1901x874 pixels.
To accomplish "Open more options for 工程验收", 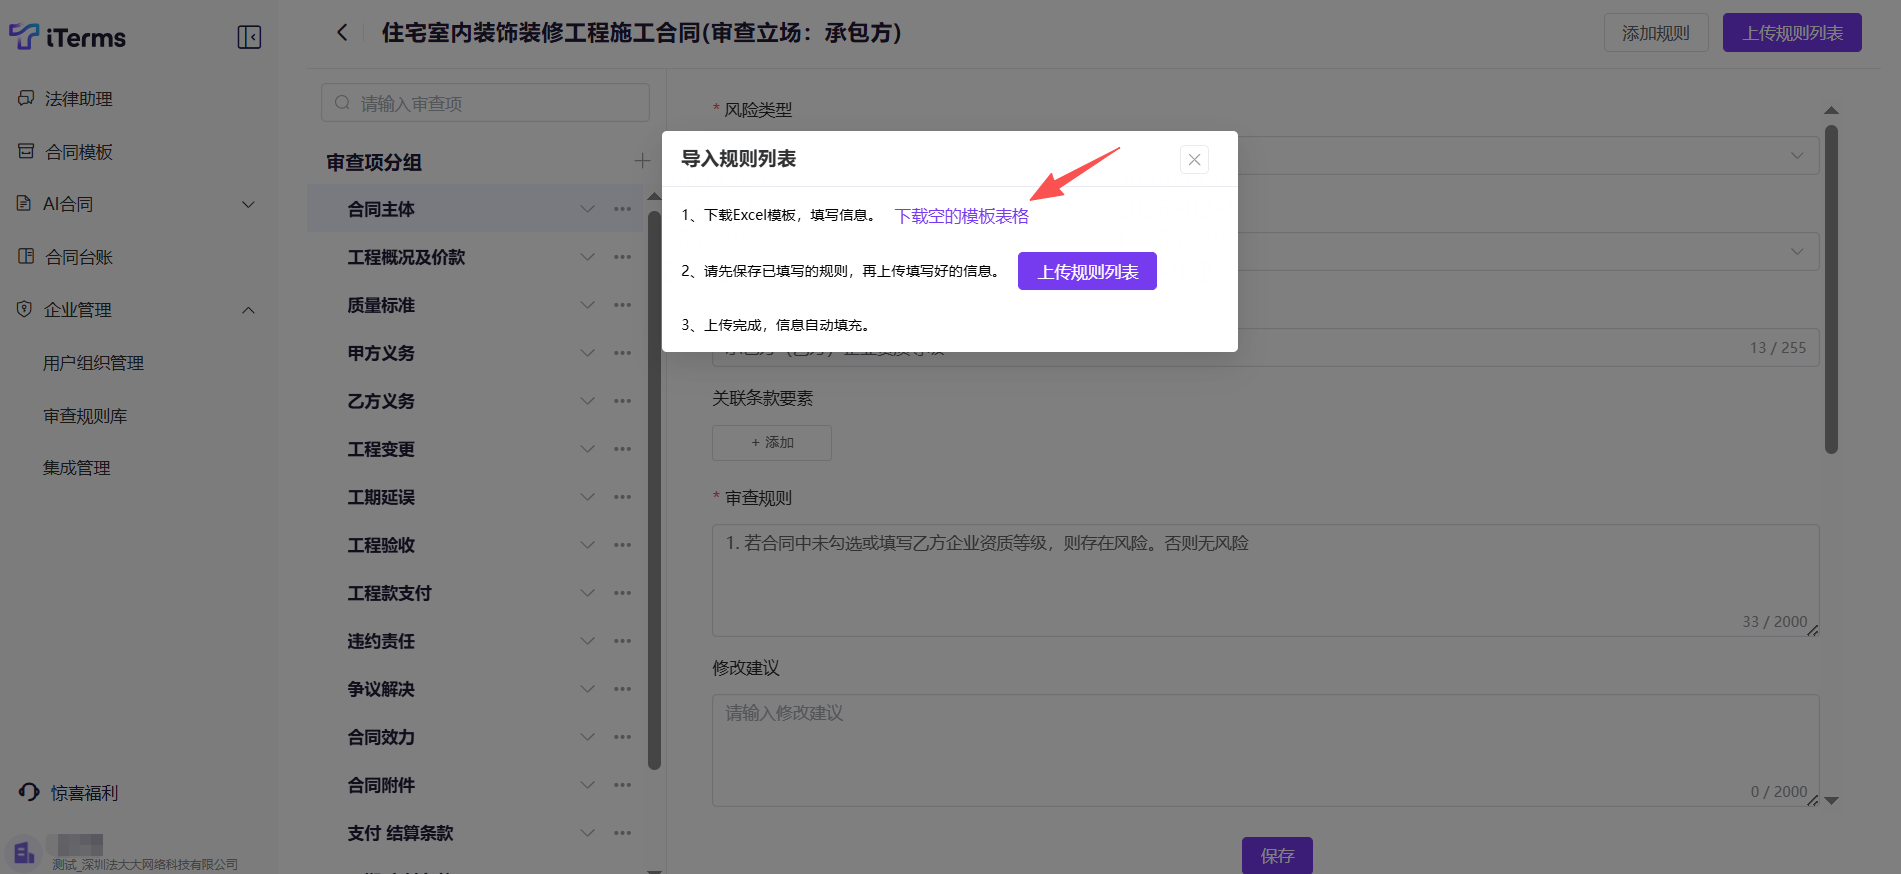I will click(623, 545).
